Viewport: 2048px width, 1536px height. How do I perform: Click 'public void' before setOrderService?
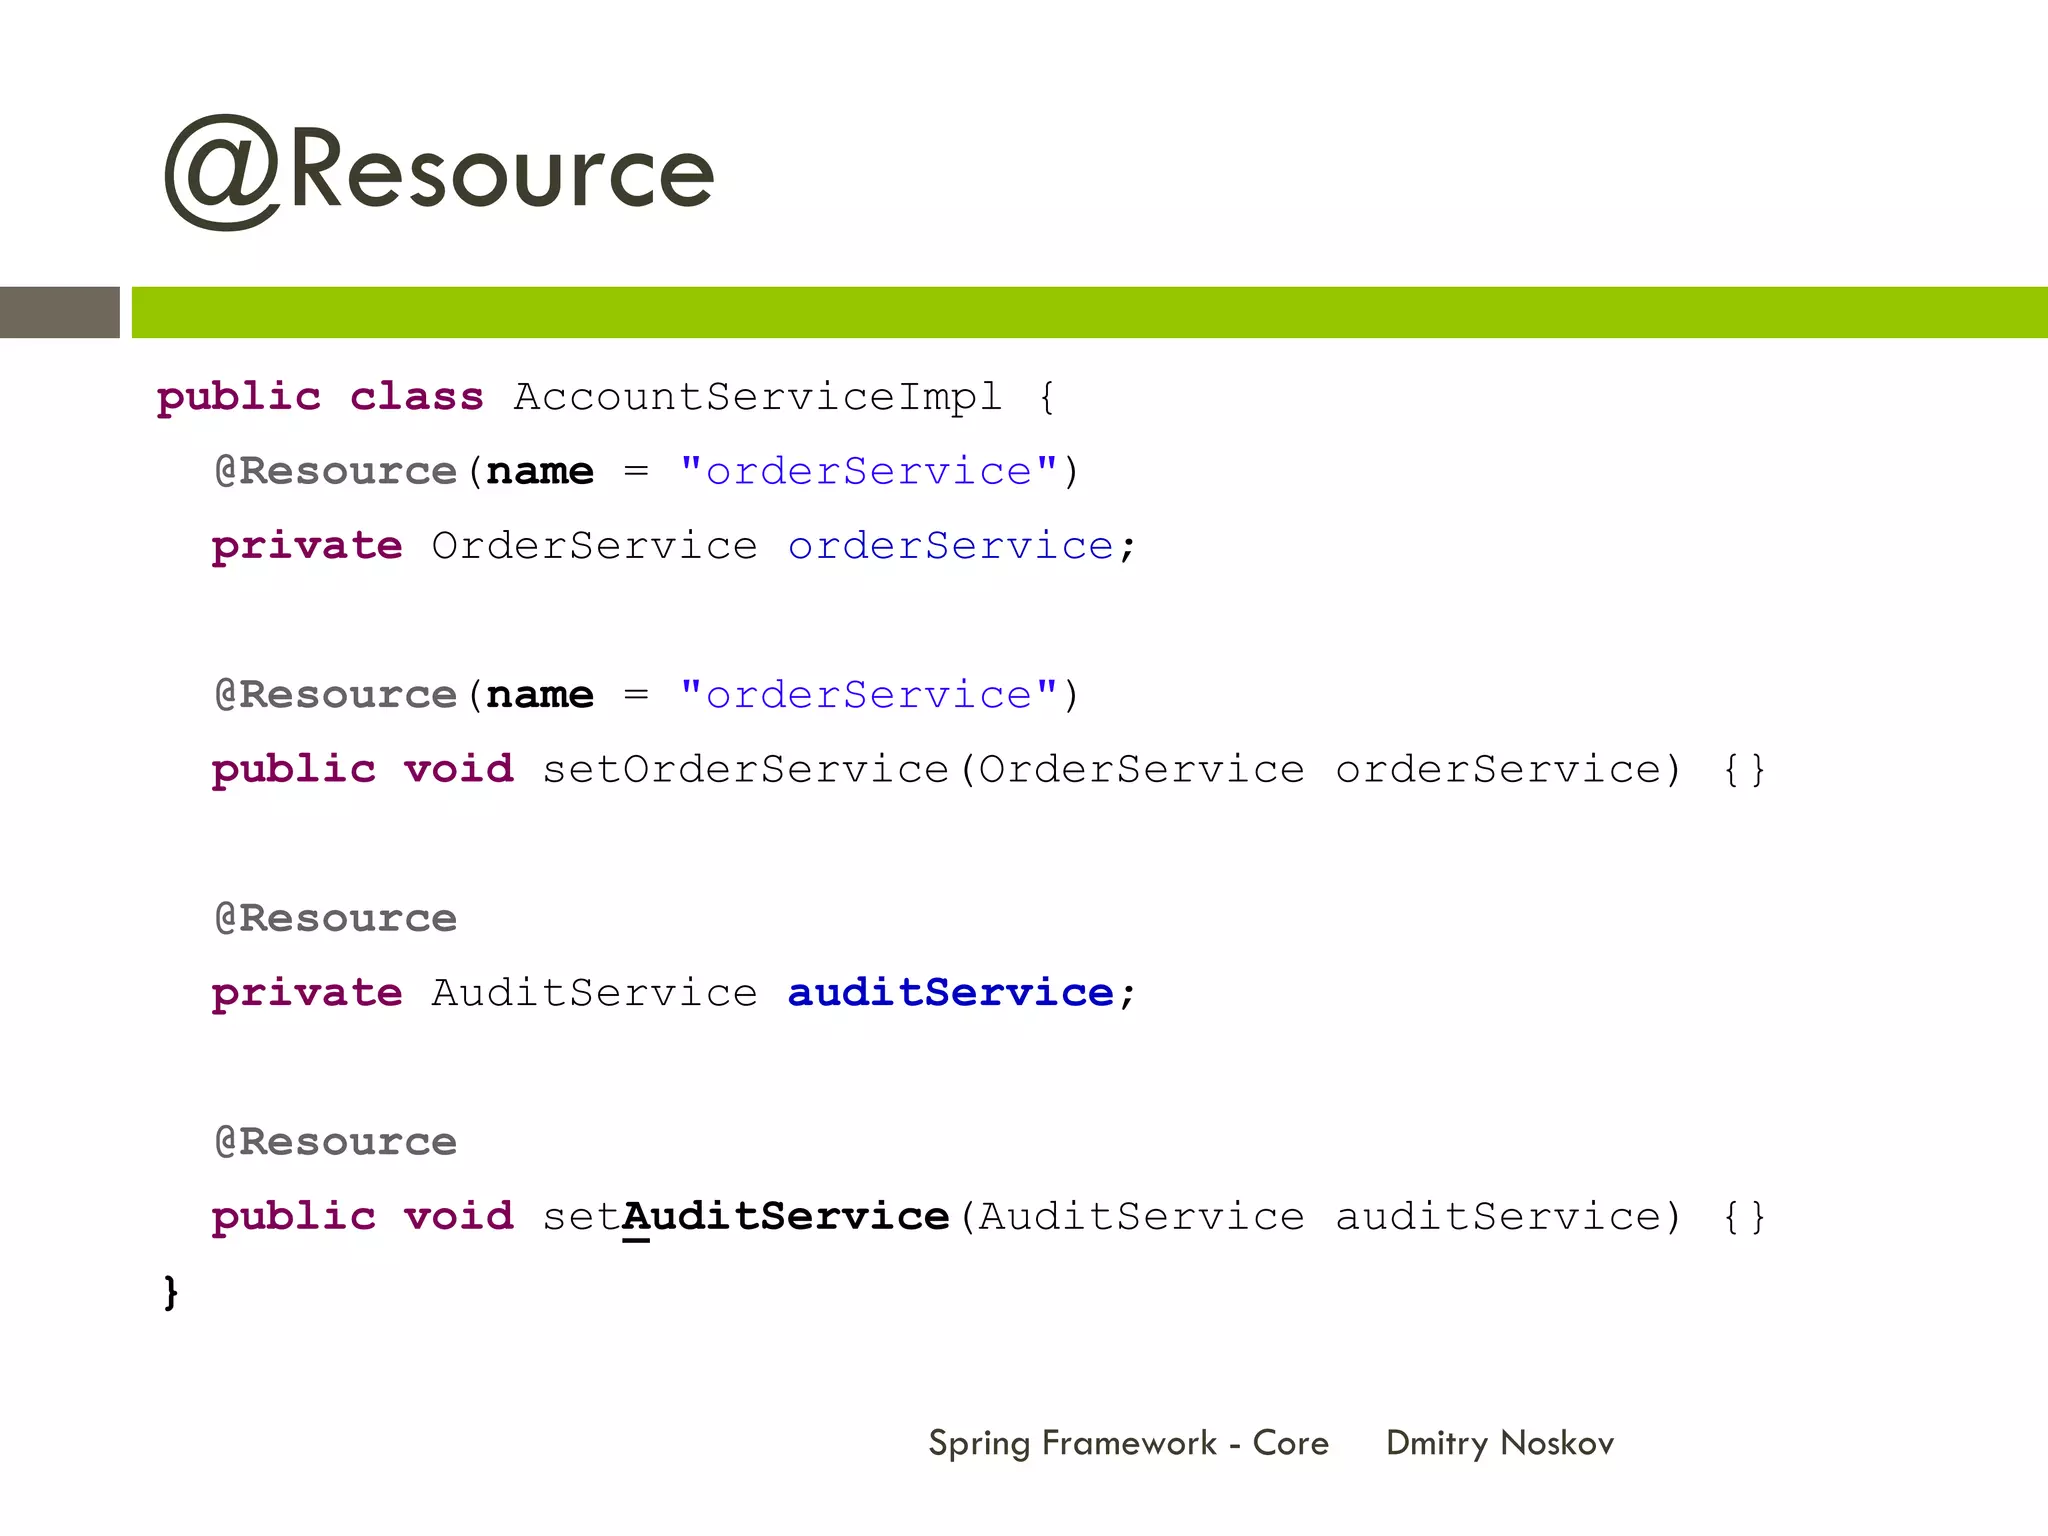coord(363,769)
